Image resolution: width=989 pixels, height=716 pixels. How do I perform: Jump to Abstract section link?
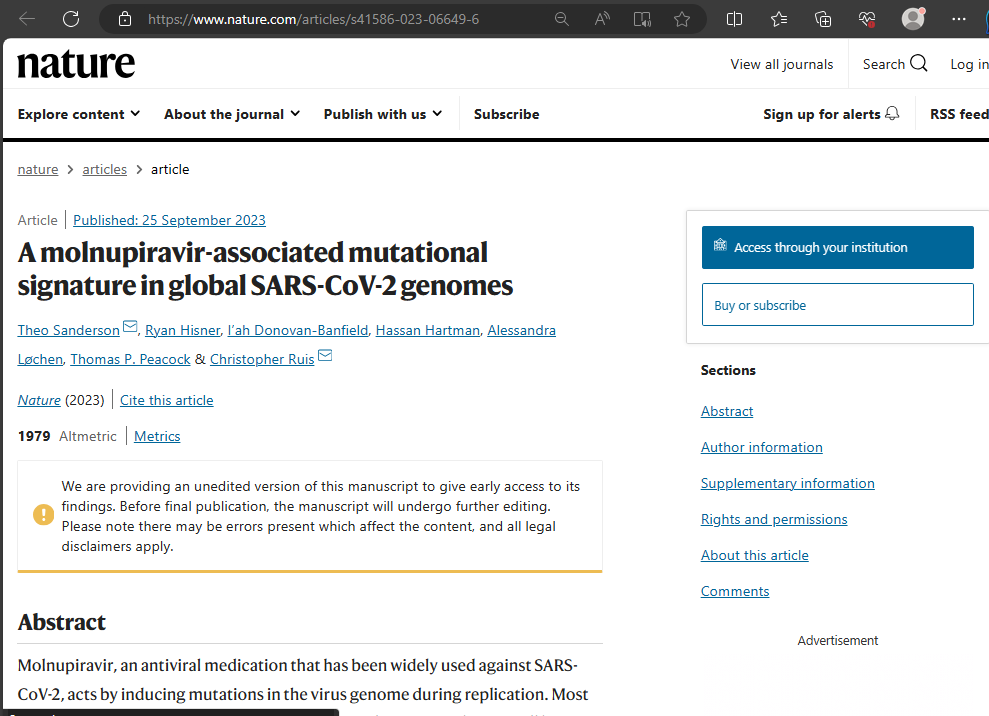point(727,411)
